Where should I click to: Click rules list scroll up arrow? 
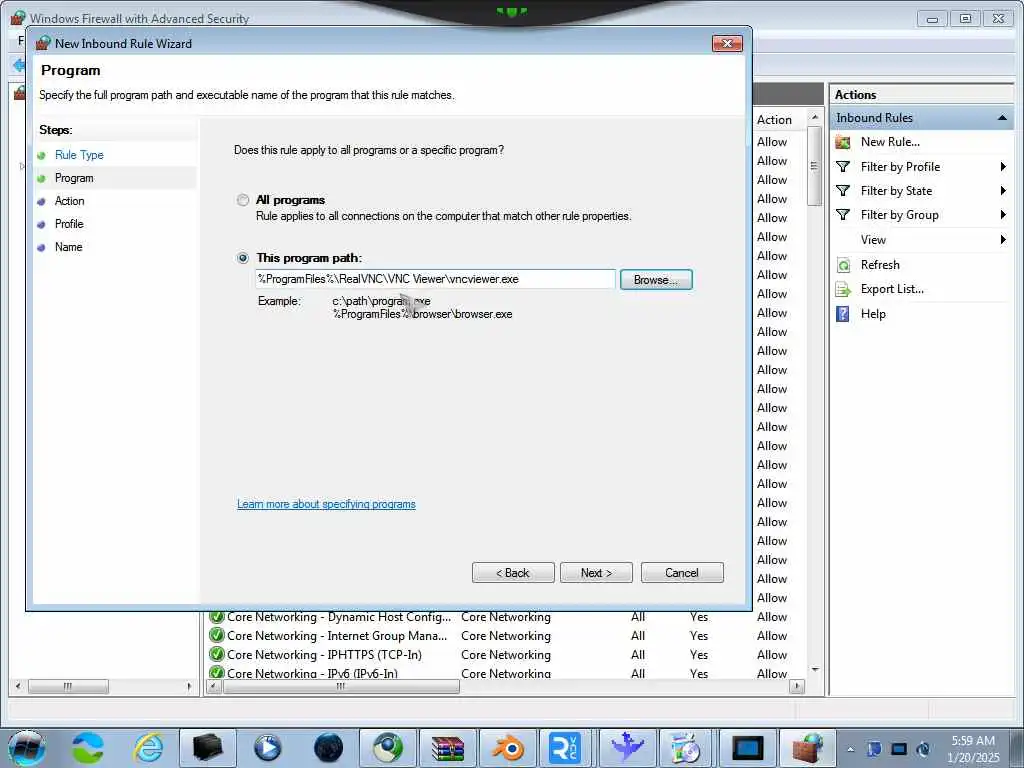coord(814,118)
